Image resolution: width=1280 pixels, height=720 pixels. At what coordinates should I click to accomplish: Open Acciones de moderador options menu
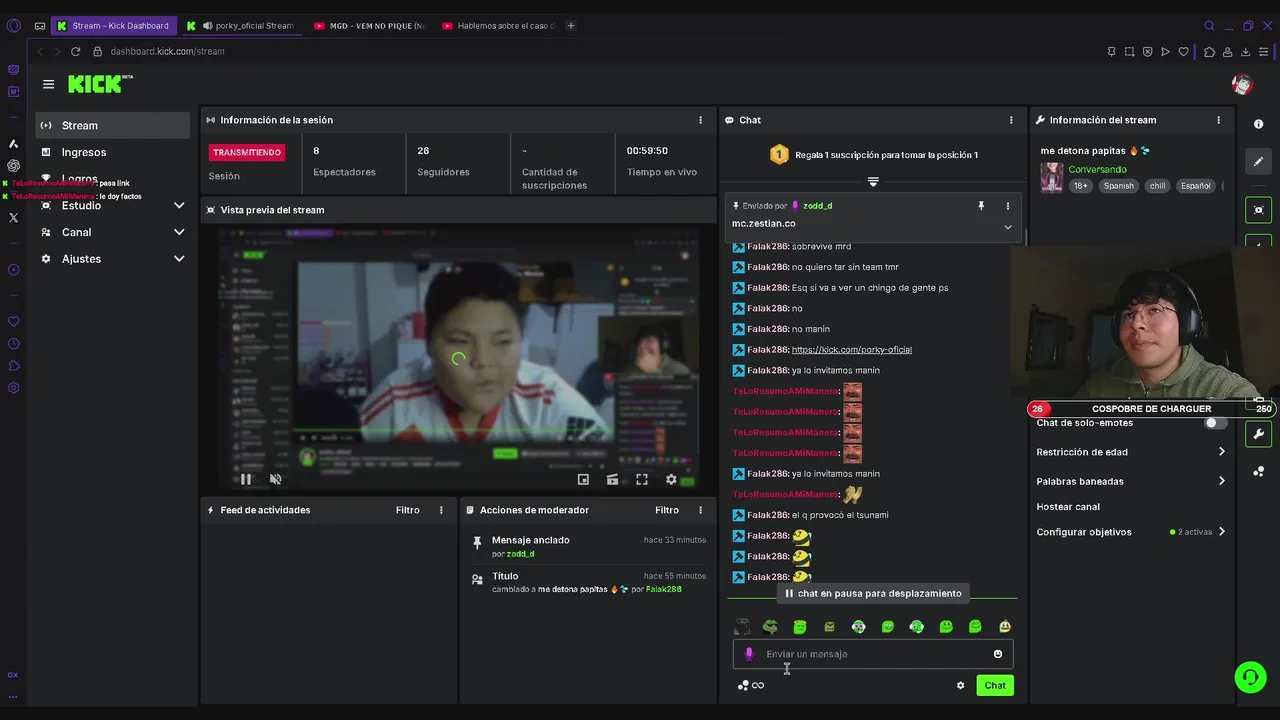pyautogui.click(x=700, y=510)
